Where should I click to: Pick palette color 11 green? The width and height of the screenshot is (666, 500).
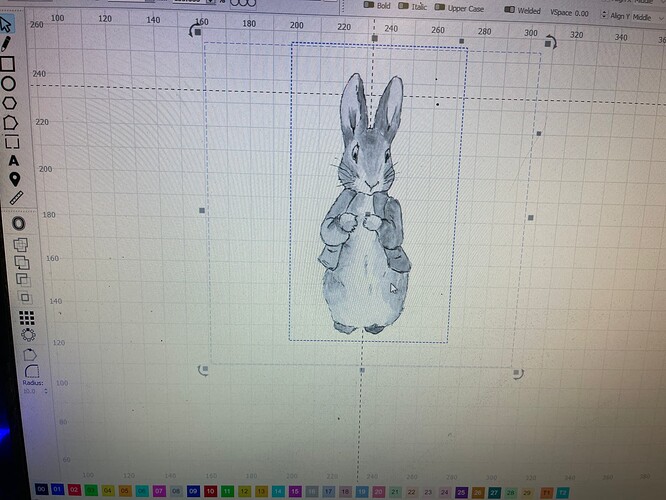227,492
